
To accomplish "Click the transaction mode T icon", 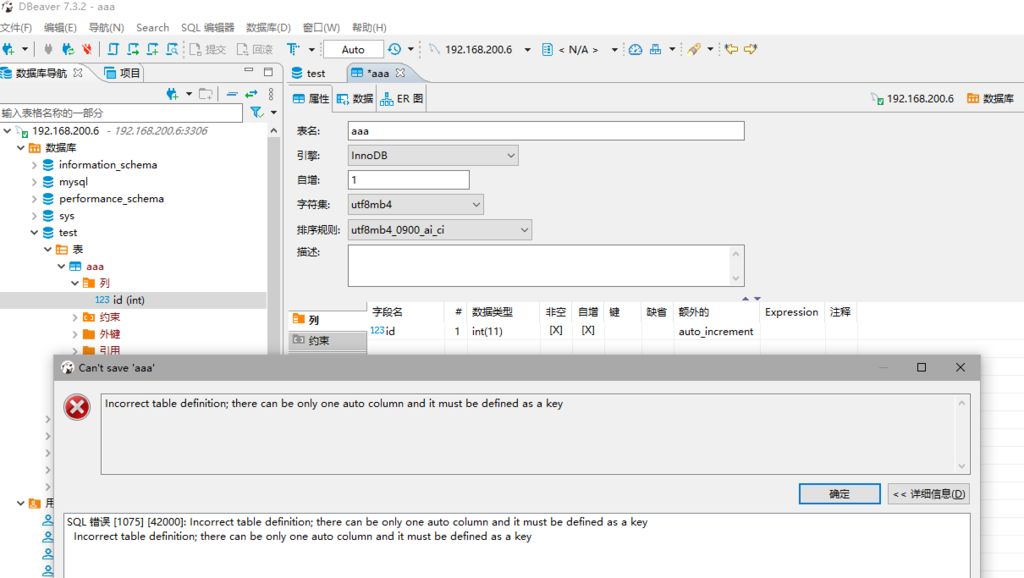I will 293,49.
